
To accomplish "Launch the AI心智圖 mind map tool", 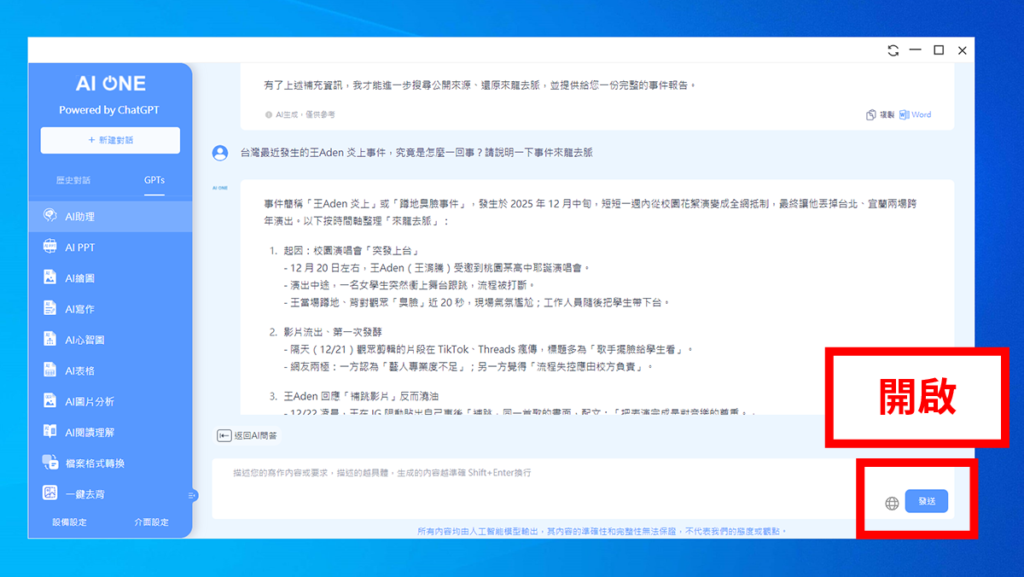I will pyautogui.click(x=84, y=340).
